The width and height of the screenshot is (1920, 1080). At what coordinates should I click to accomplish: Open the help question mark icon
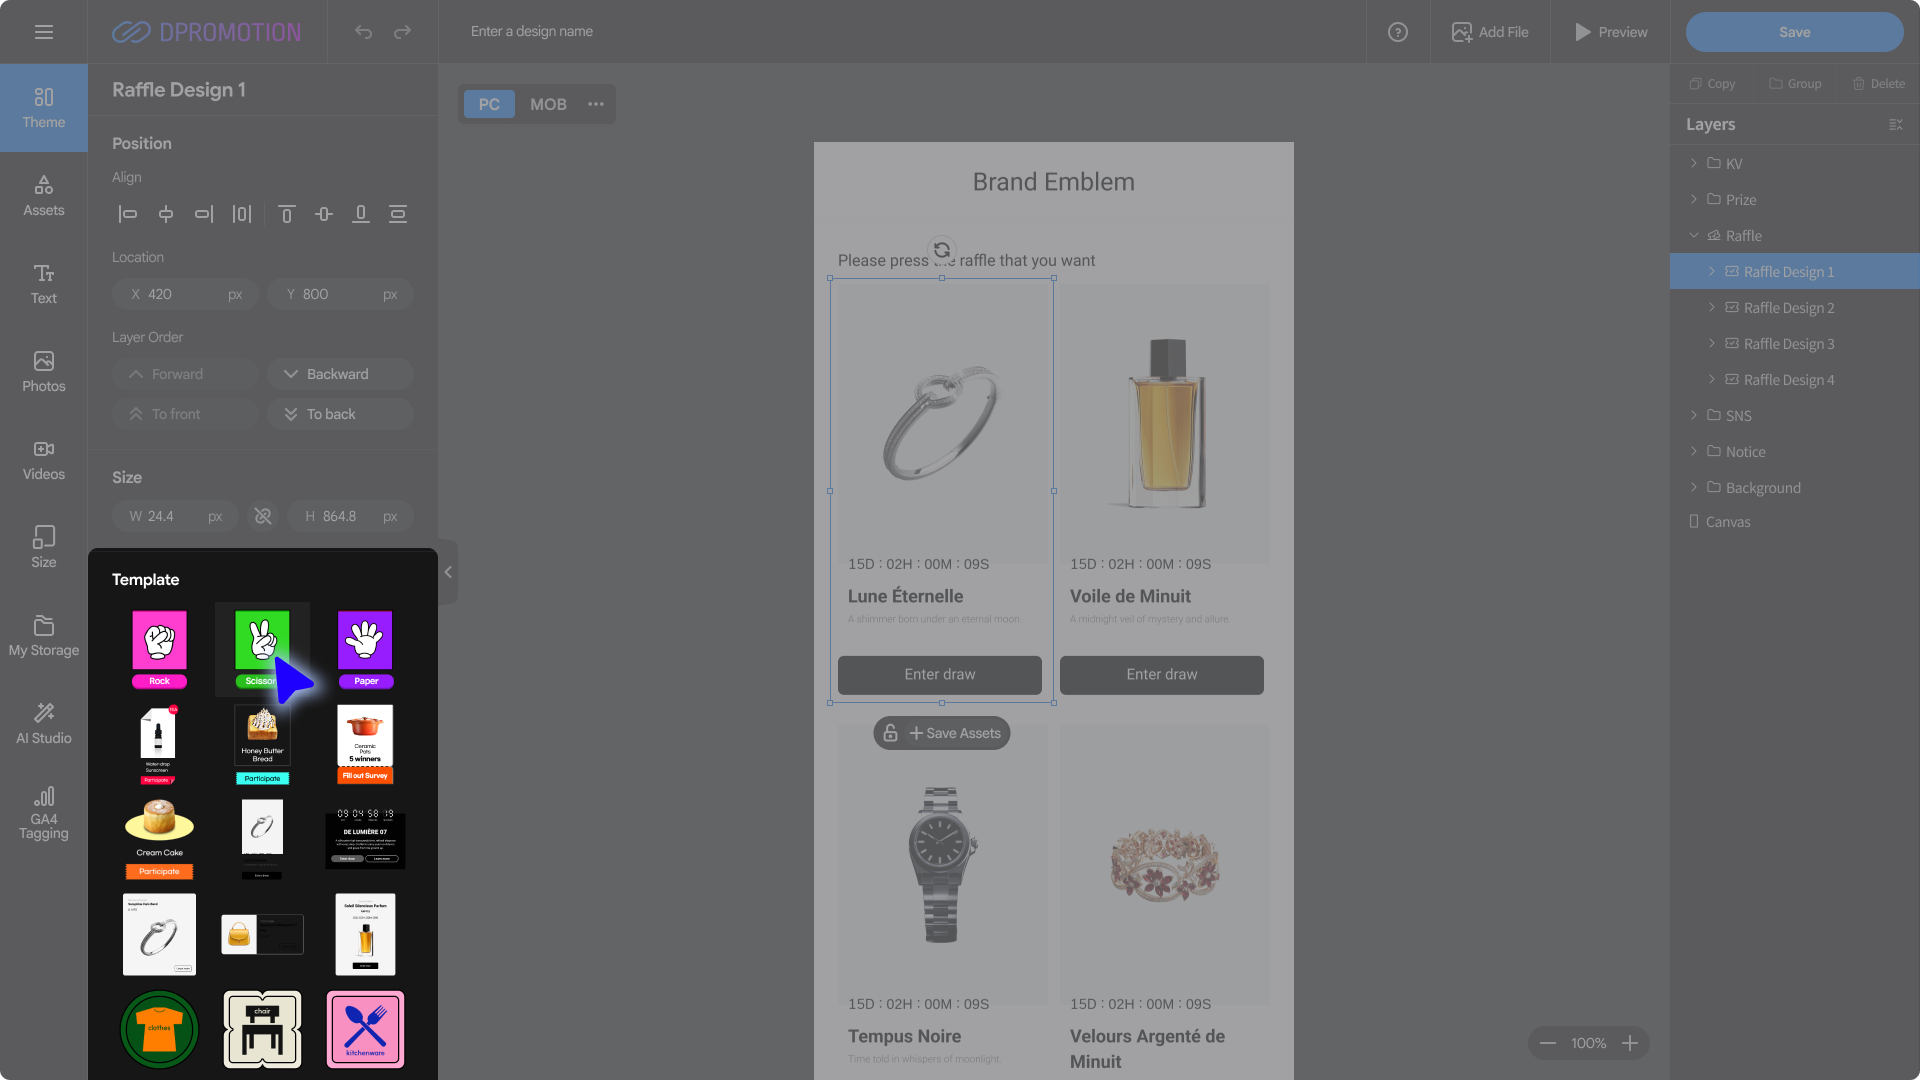click(1398, 32)
